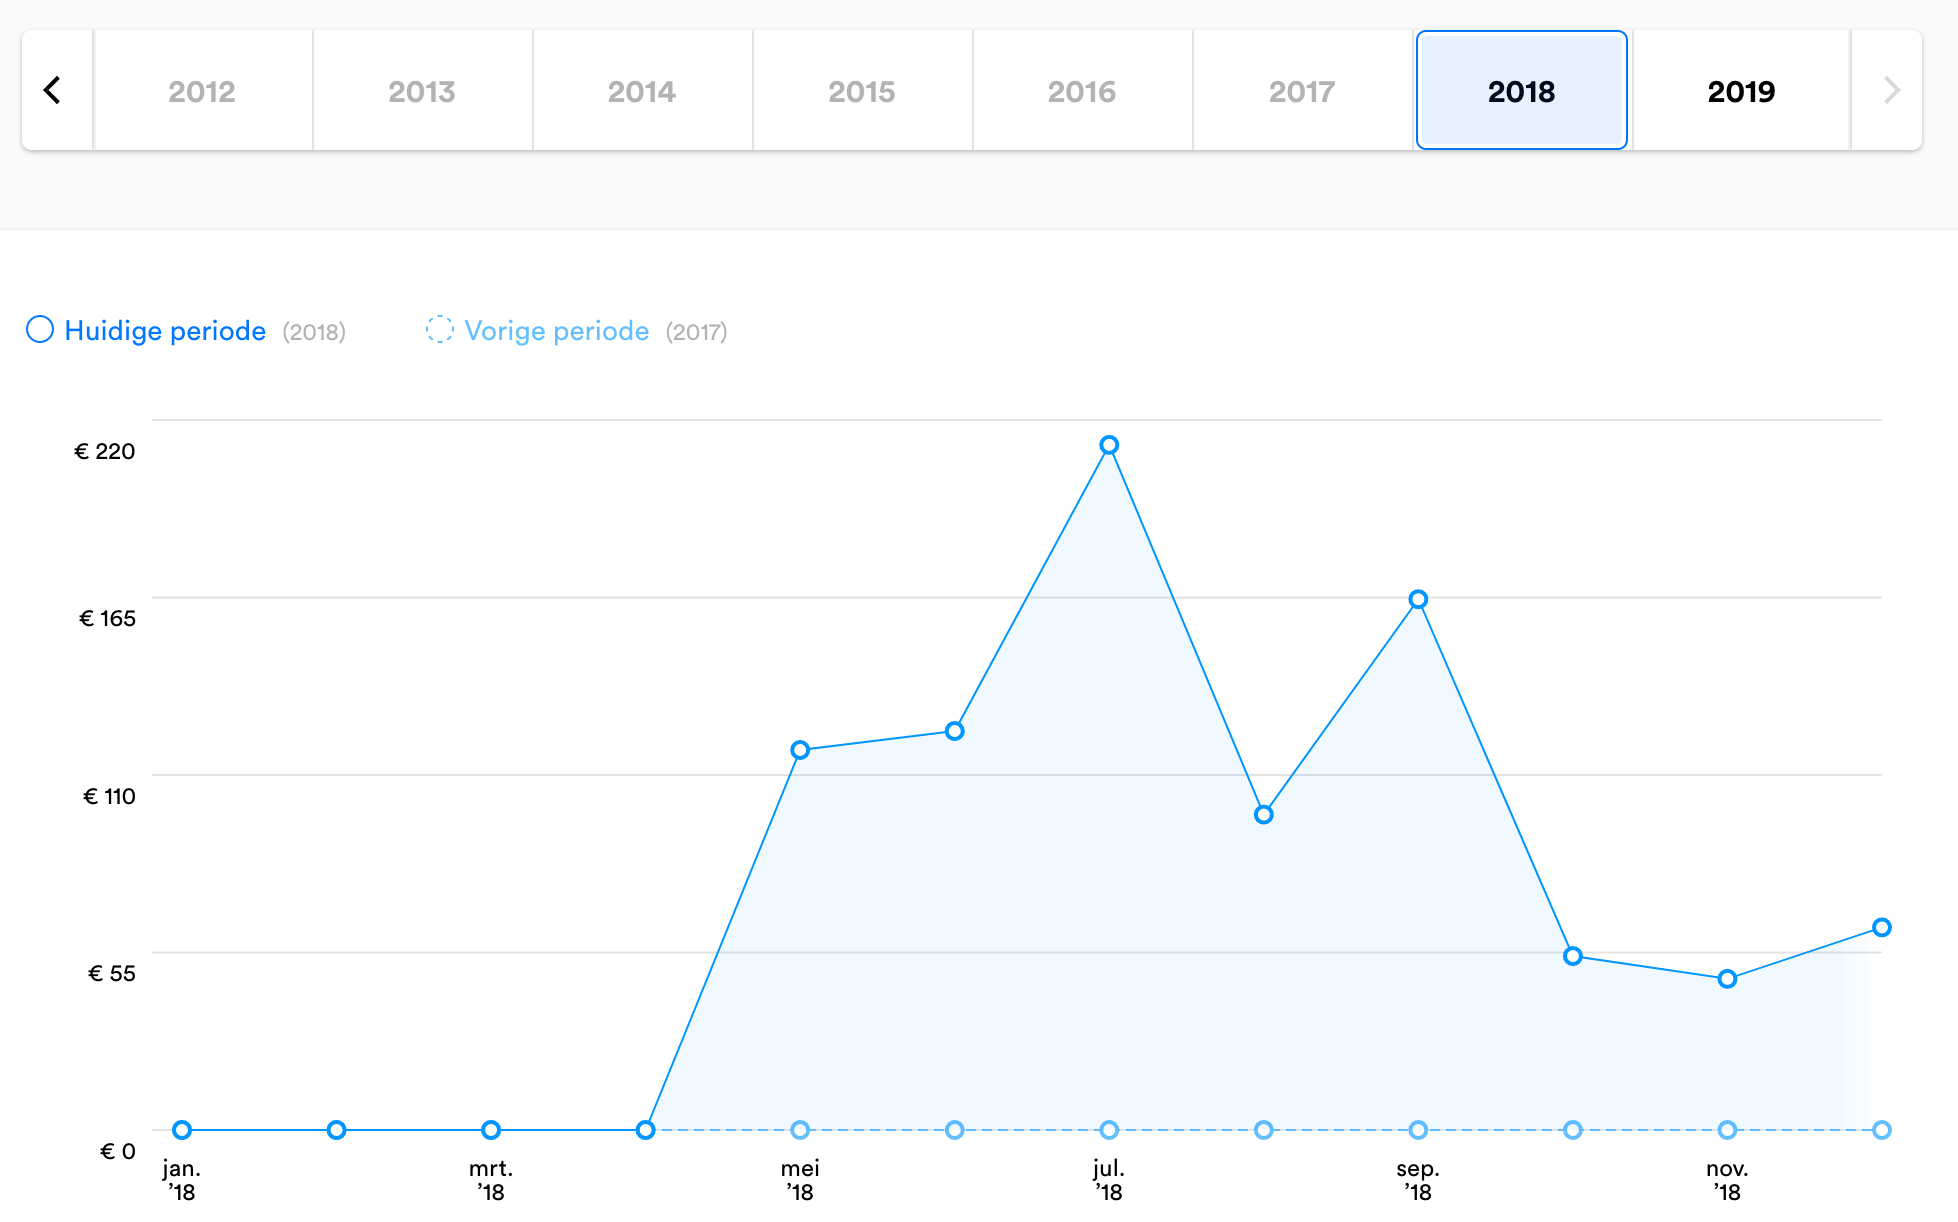Click the € 55 axis label
The height and width of the screenshot is (1222, 1958).
[x=112, y=973]
